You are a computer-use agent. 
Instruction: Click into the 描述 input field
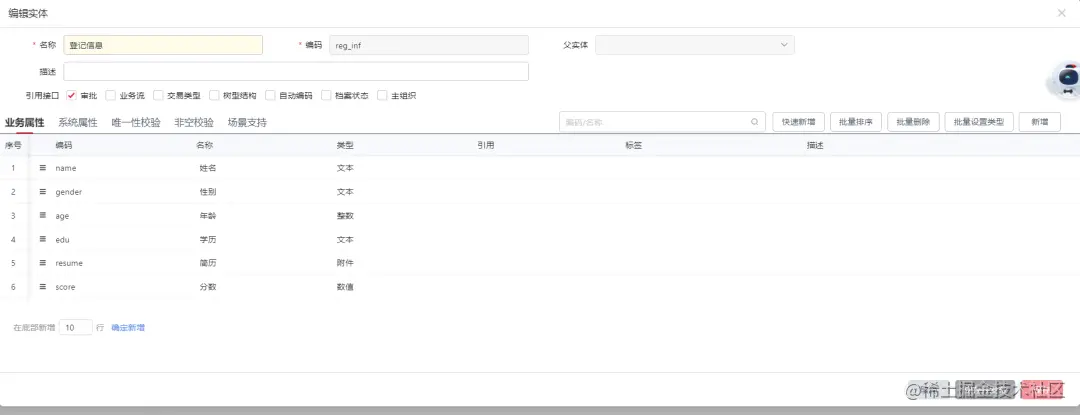coord(296,72)
